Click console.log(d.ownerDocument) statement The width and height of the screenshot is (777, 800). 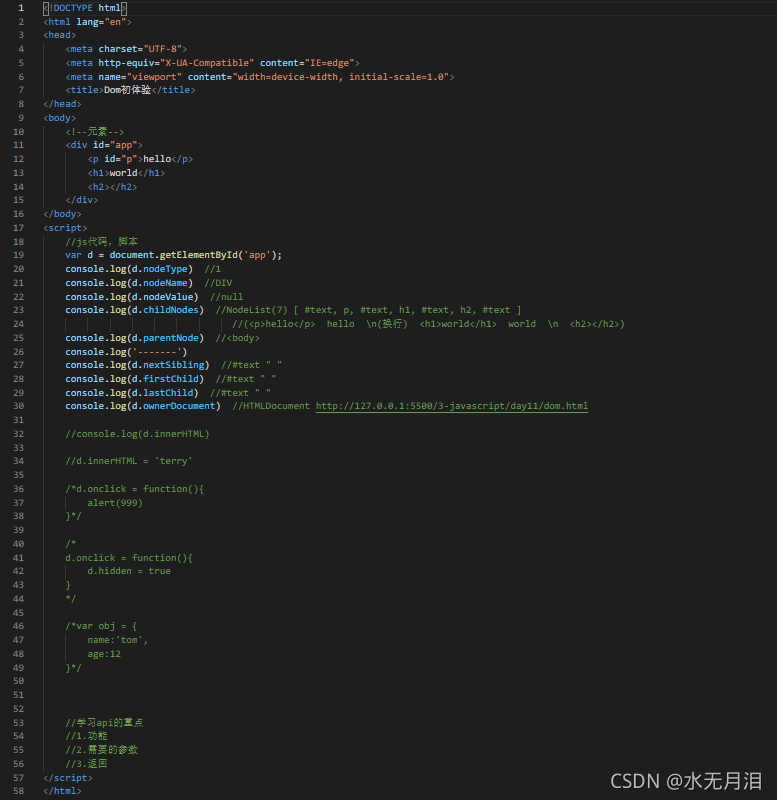click(x=143, y=406)
